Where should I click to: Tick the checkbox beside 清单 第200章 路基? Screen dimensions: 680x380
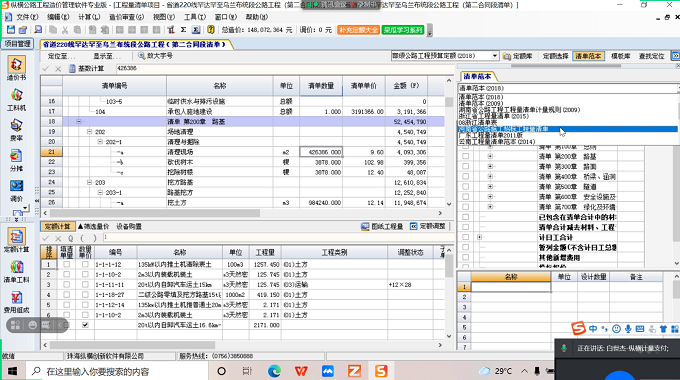[x=465, y=156]
